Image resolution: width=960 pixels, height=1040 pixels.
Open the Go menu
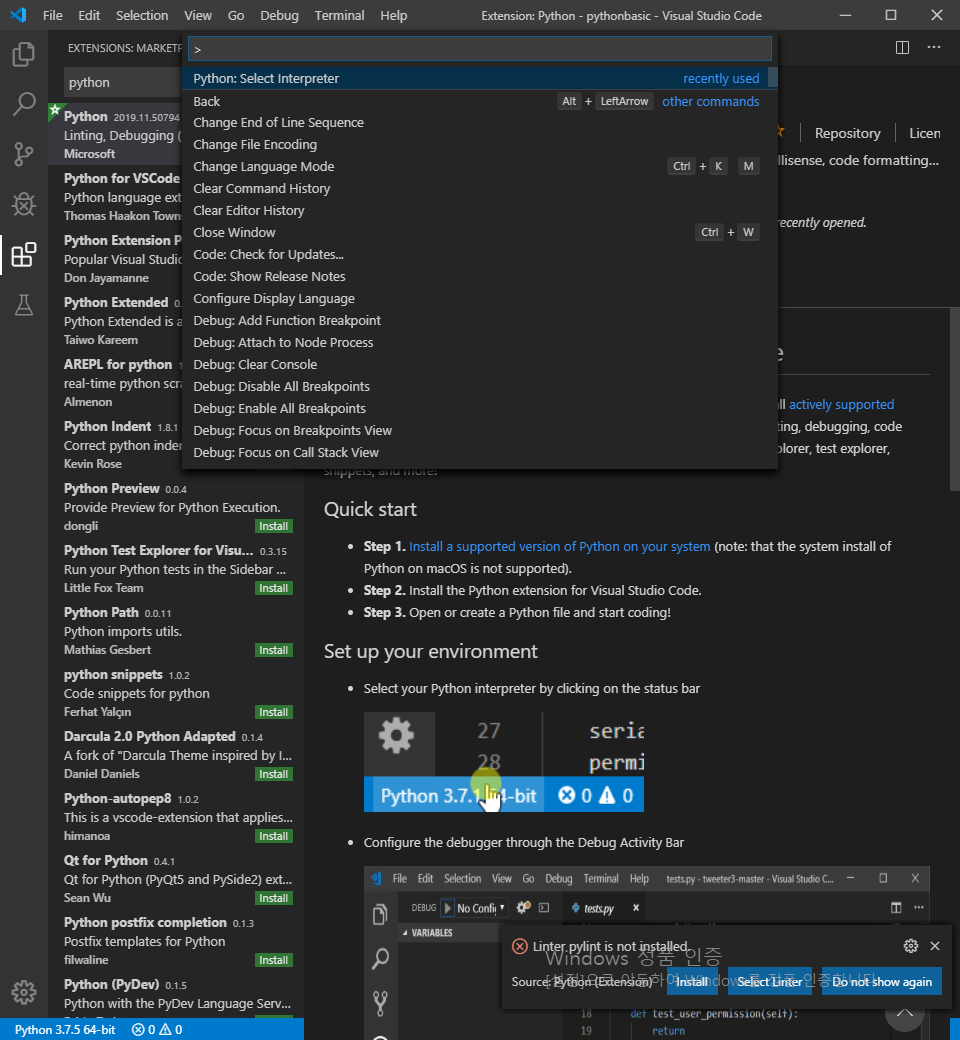tap(236, 15)
